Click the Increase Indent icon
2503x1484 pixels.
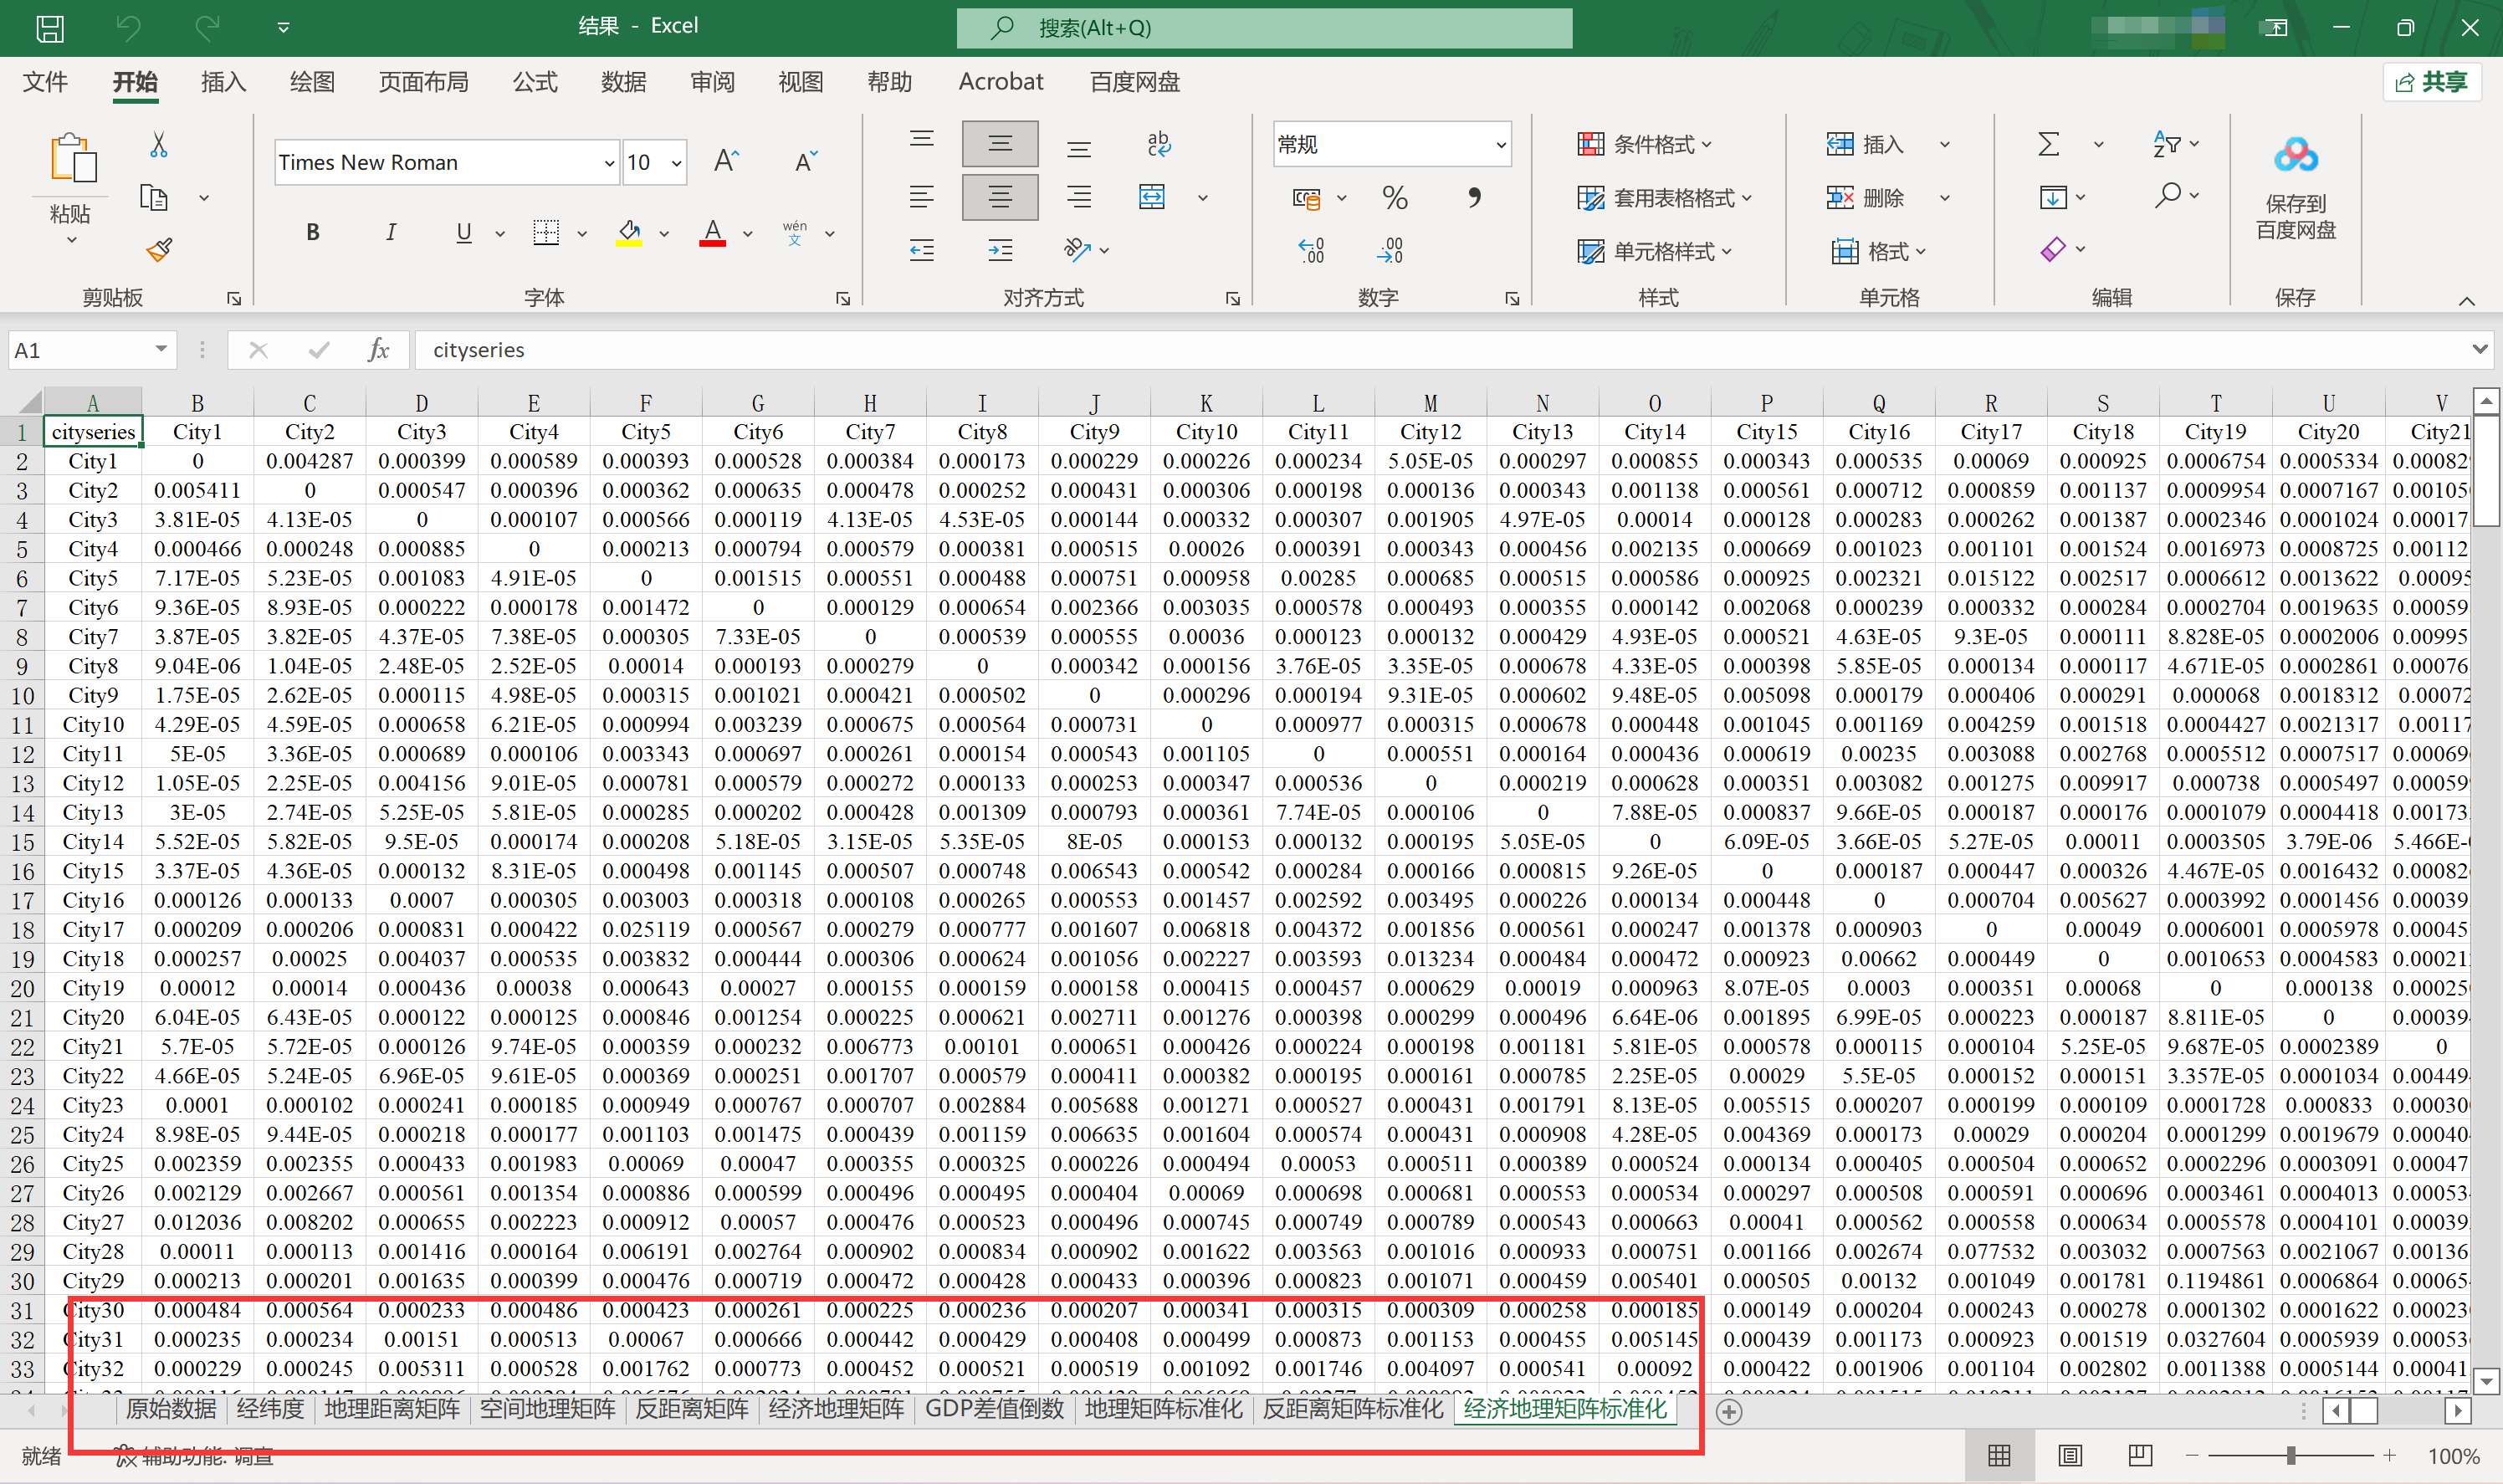coord(1000,249)
